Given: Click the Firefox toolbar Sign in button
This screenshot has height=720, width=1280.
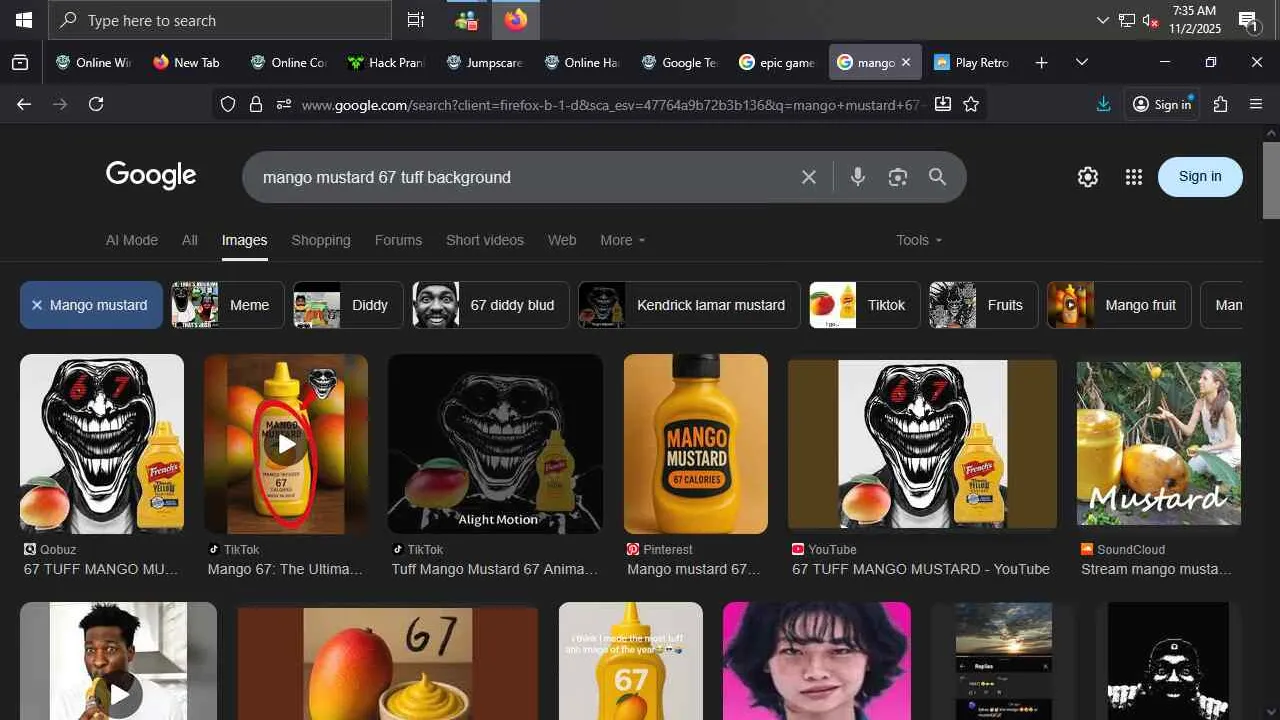Looking at the screenshot, I should click(x=1162, y=104).
